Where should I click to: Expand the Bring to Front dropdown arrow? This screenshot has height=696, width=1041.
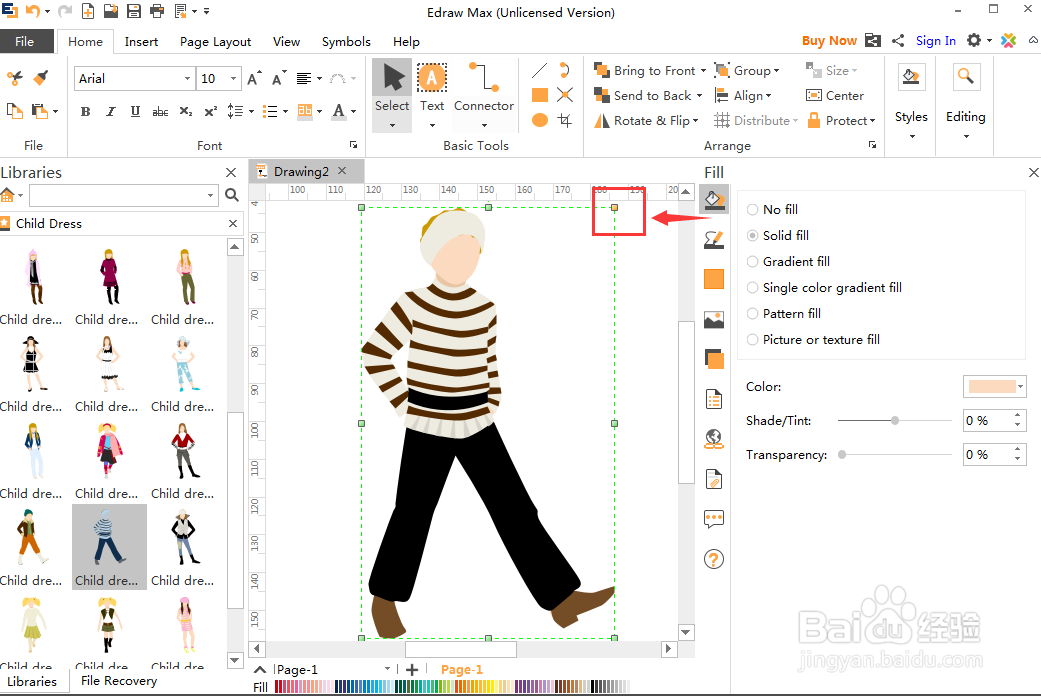(x=703, y=70)
